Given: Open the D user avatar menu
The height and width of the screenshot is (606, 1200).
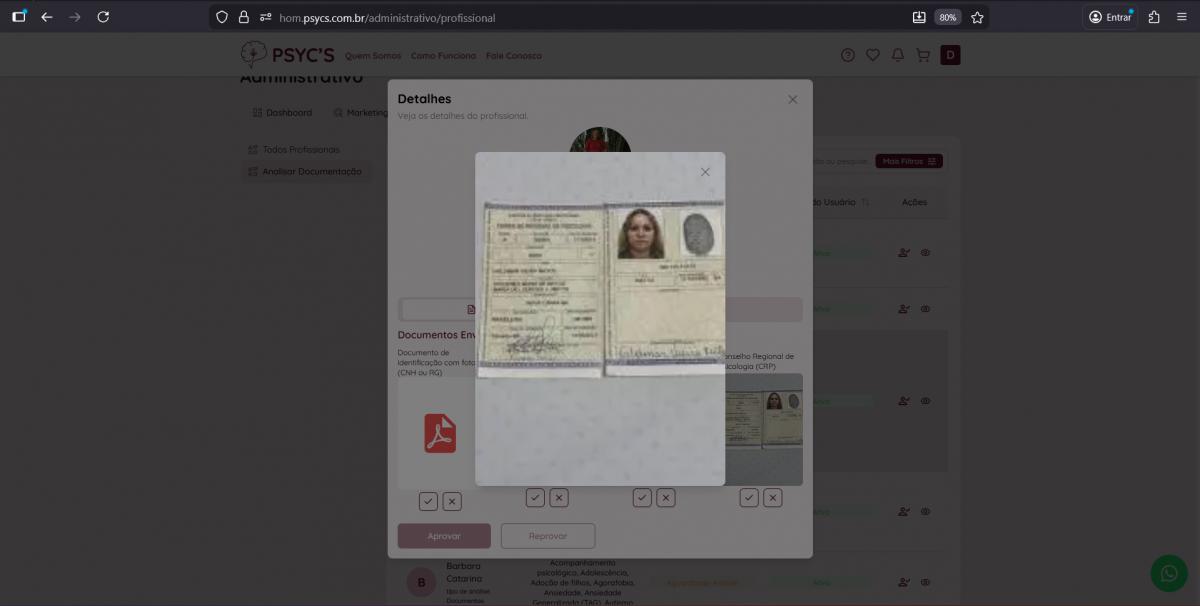Looking at the screenshot, I should click(x=950, y=55).
